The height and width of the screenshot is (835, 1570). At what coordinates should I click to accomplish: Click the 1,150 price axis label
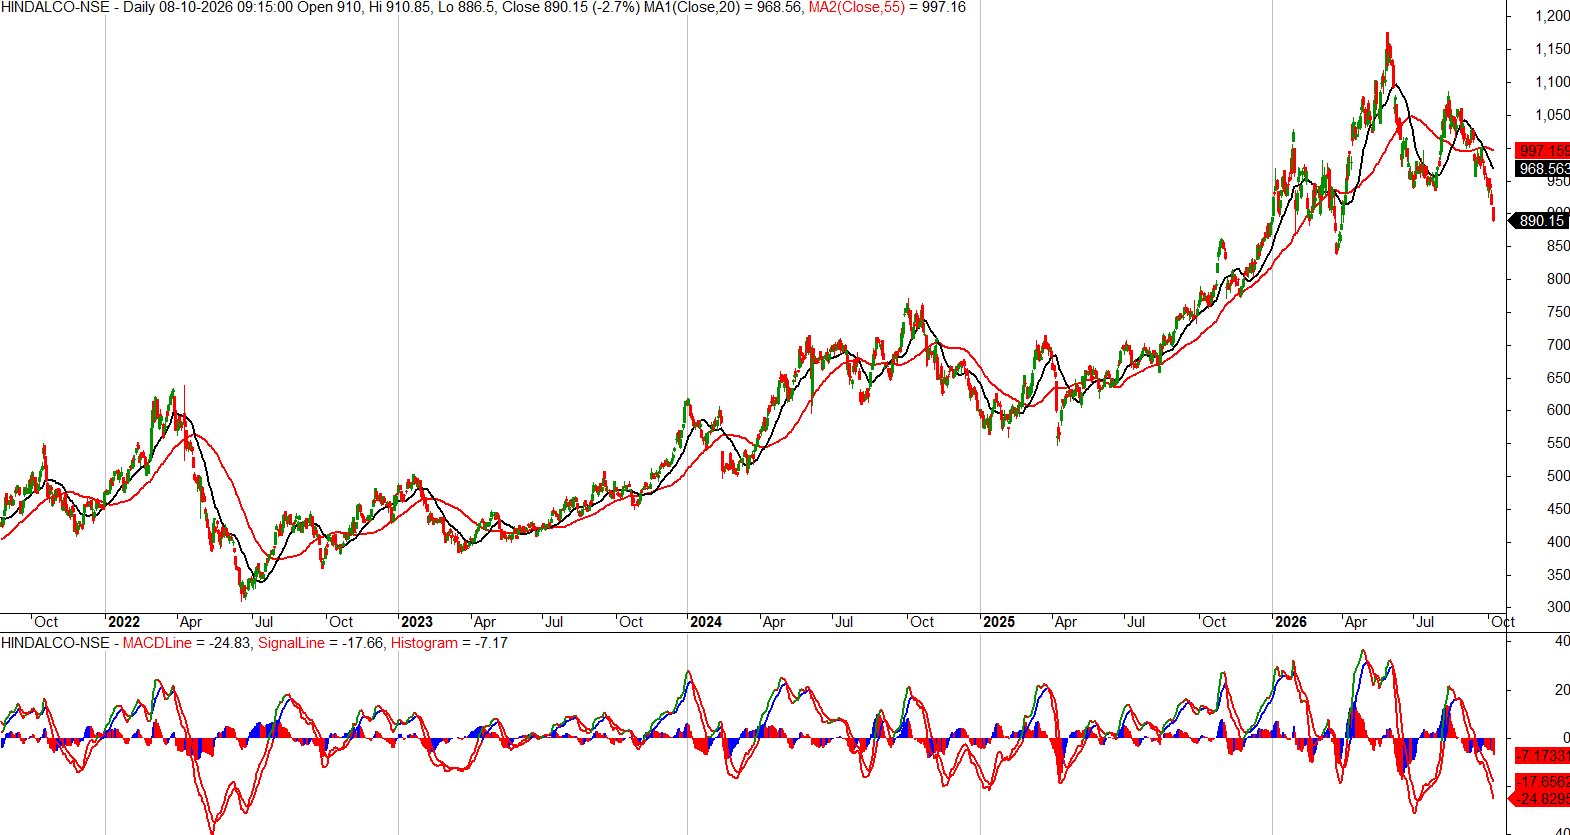1552,49
